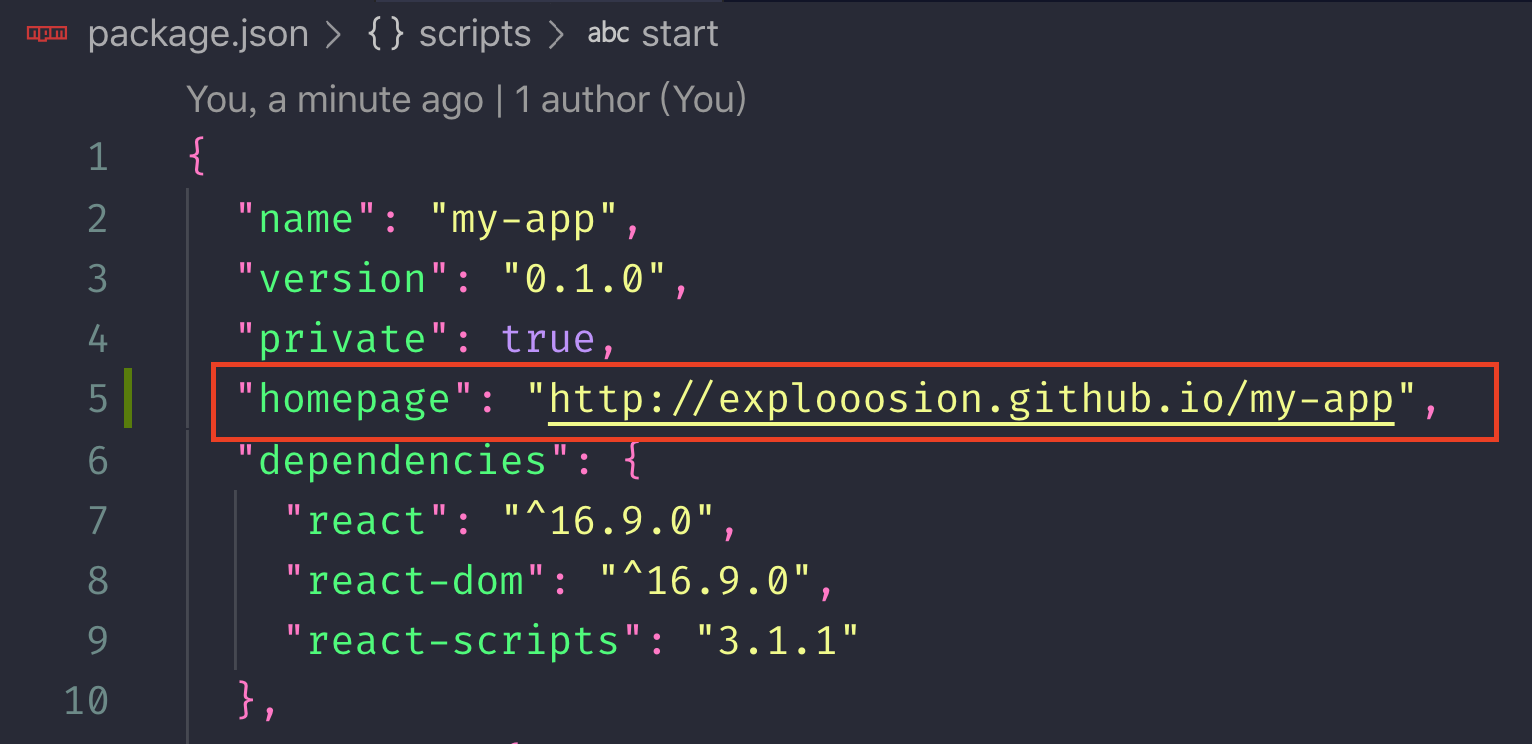Open the git blame author annotation
Screen dimensions: 1532x744
click(466, 99)
